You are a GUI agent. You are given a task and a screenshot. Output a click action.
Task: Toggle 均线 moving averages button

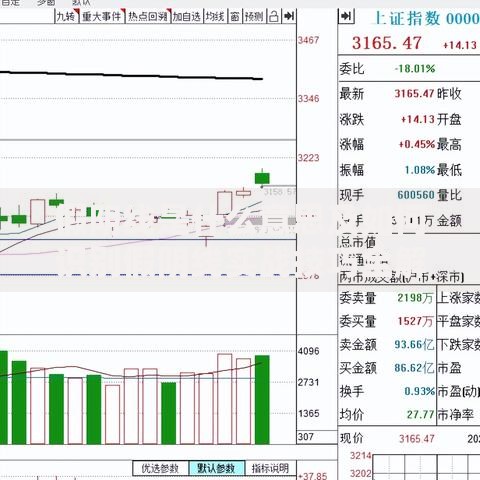point(215,16)
